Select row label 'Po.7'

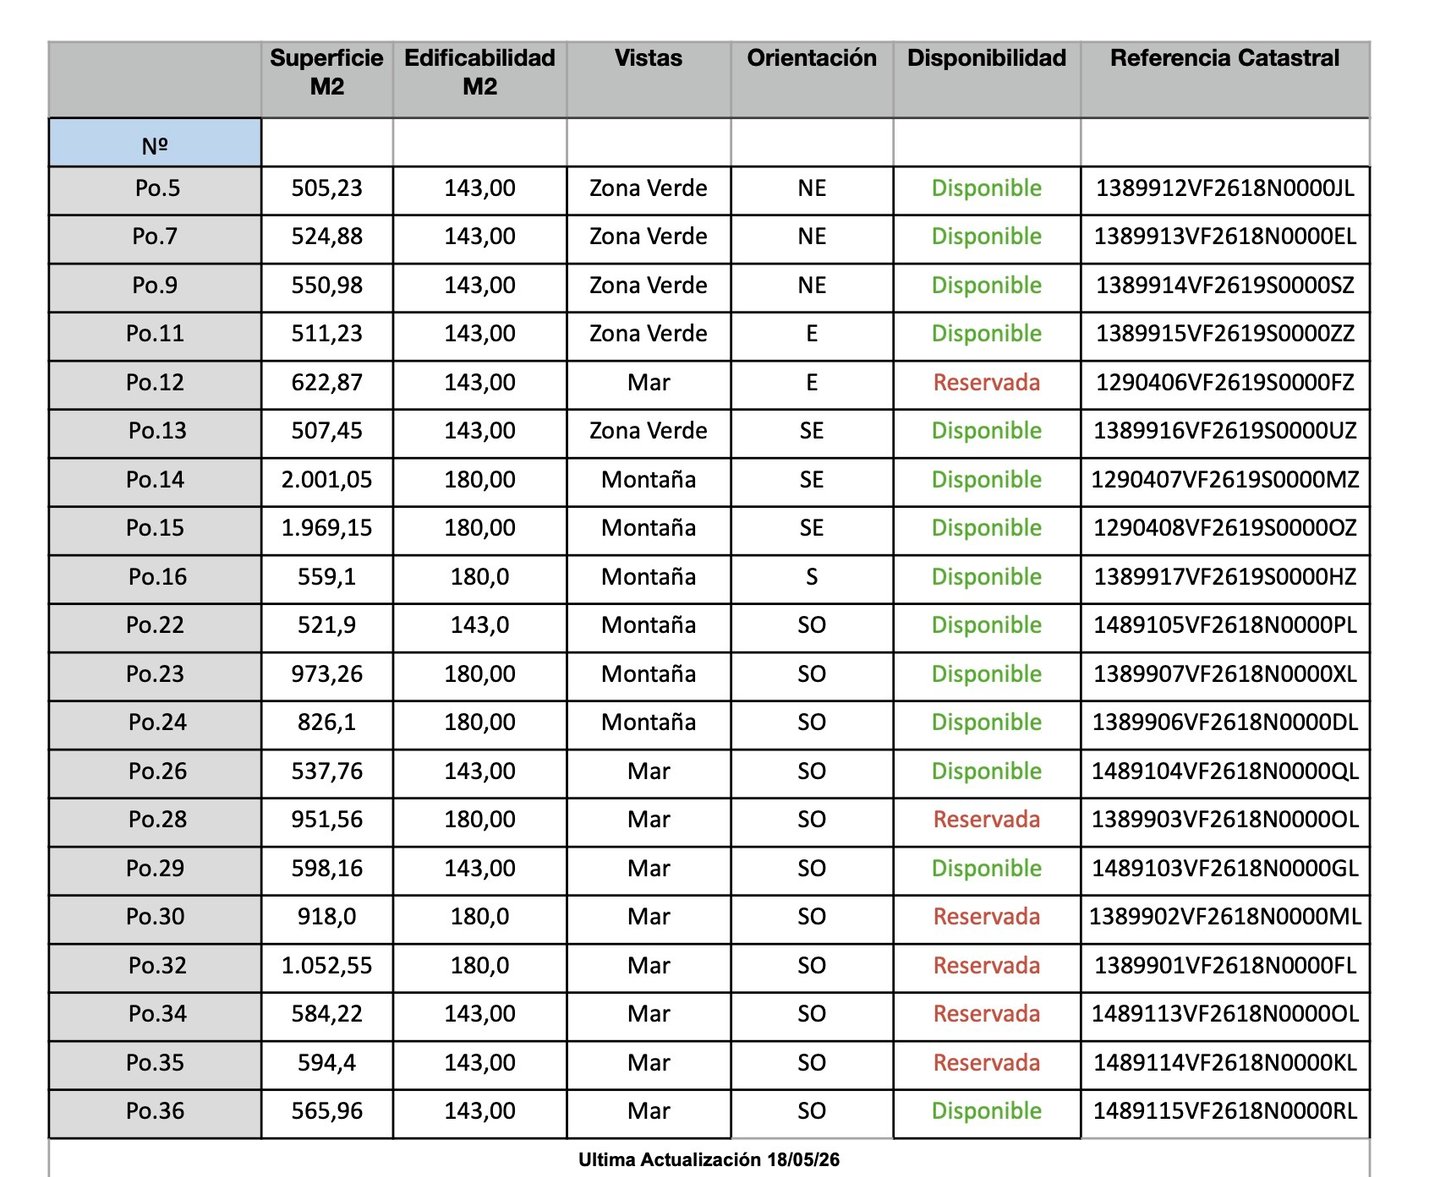(x=155, y=236)
